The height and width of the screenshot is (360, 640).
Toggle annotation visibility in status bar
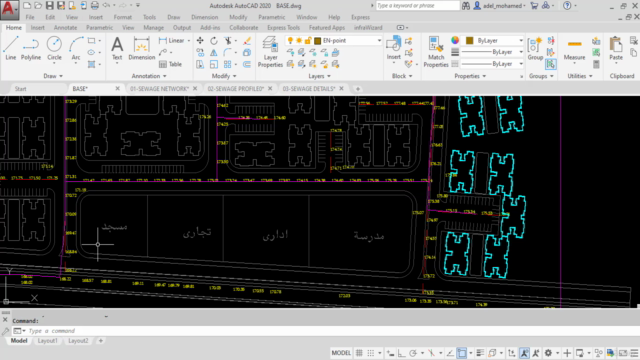(x=524, y=353)
